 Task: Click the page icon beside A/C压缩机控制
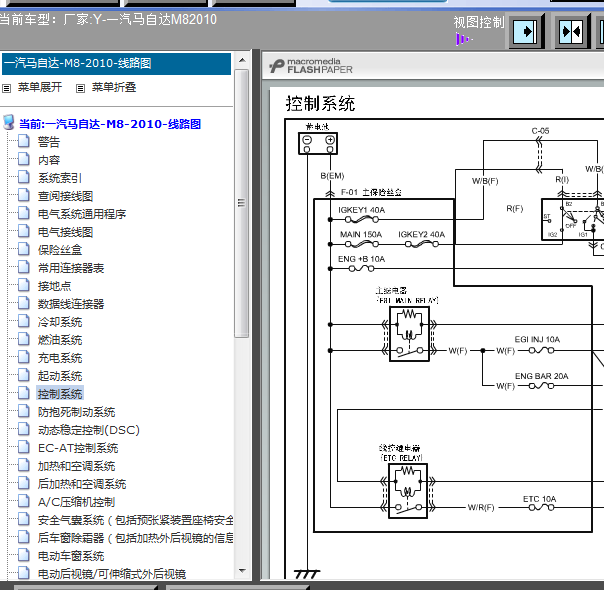(x=23, y=501)
